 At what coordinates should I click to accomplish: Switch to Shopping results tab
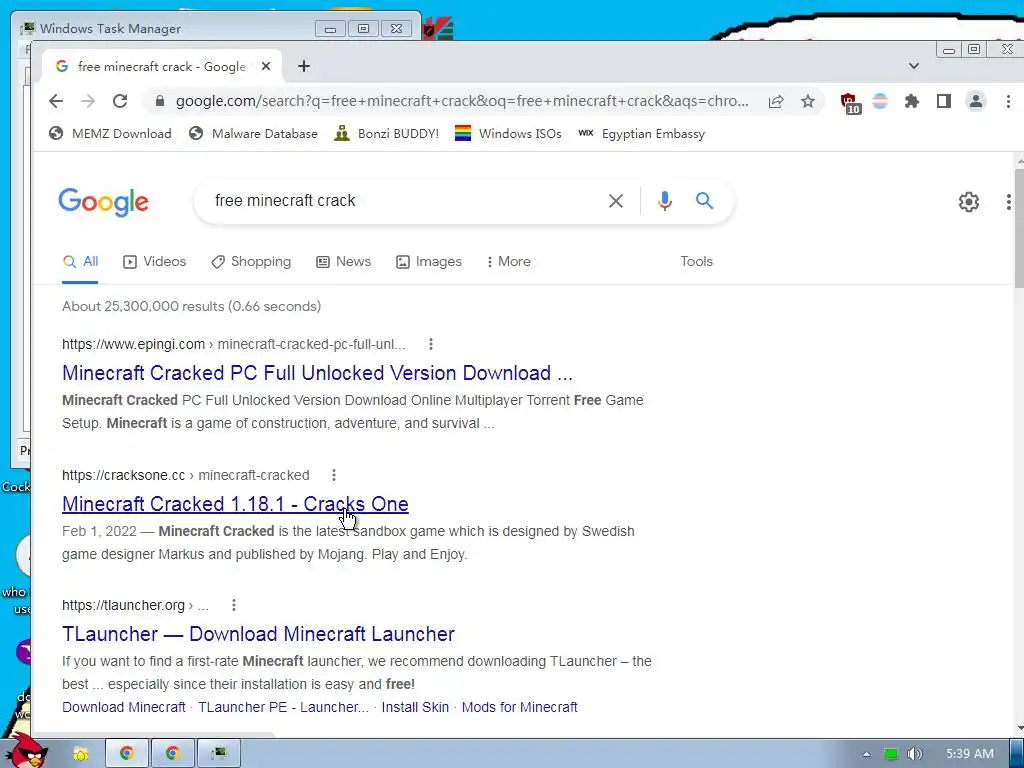point(251,261)
